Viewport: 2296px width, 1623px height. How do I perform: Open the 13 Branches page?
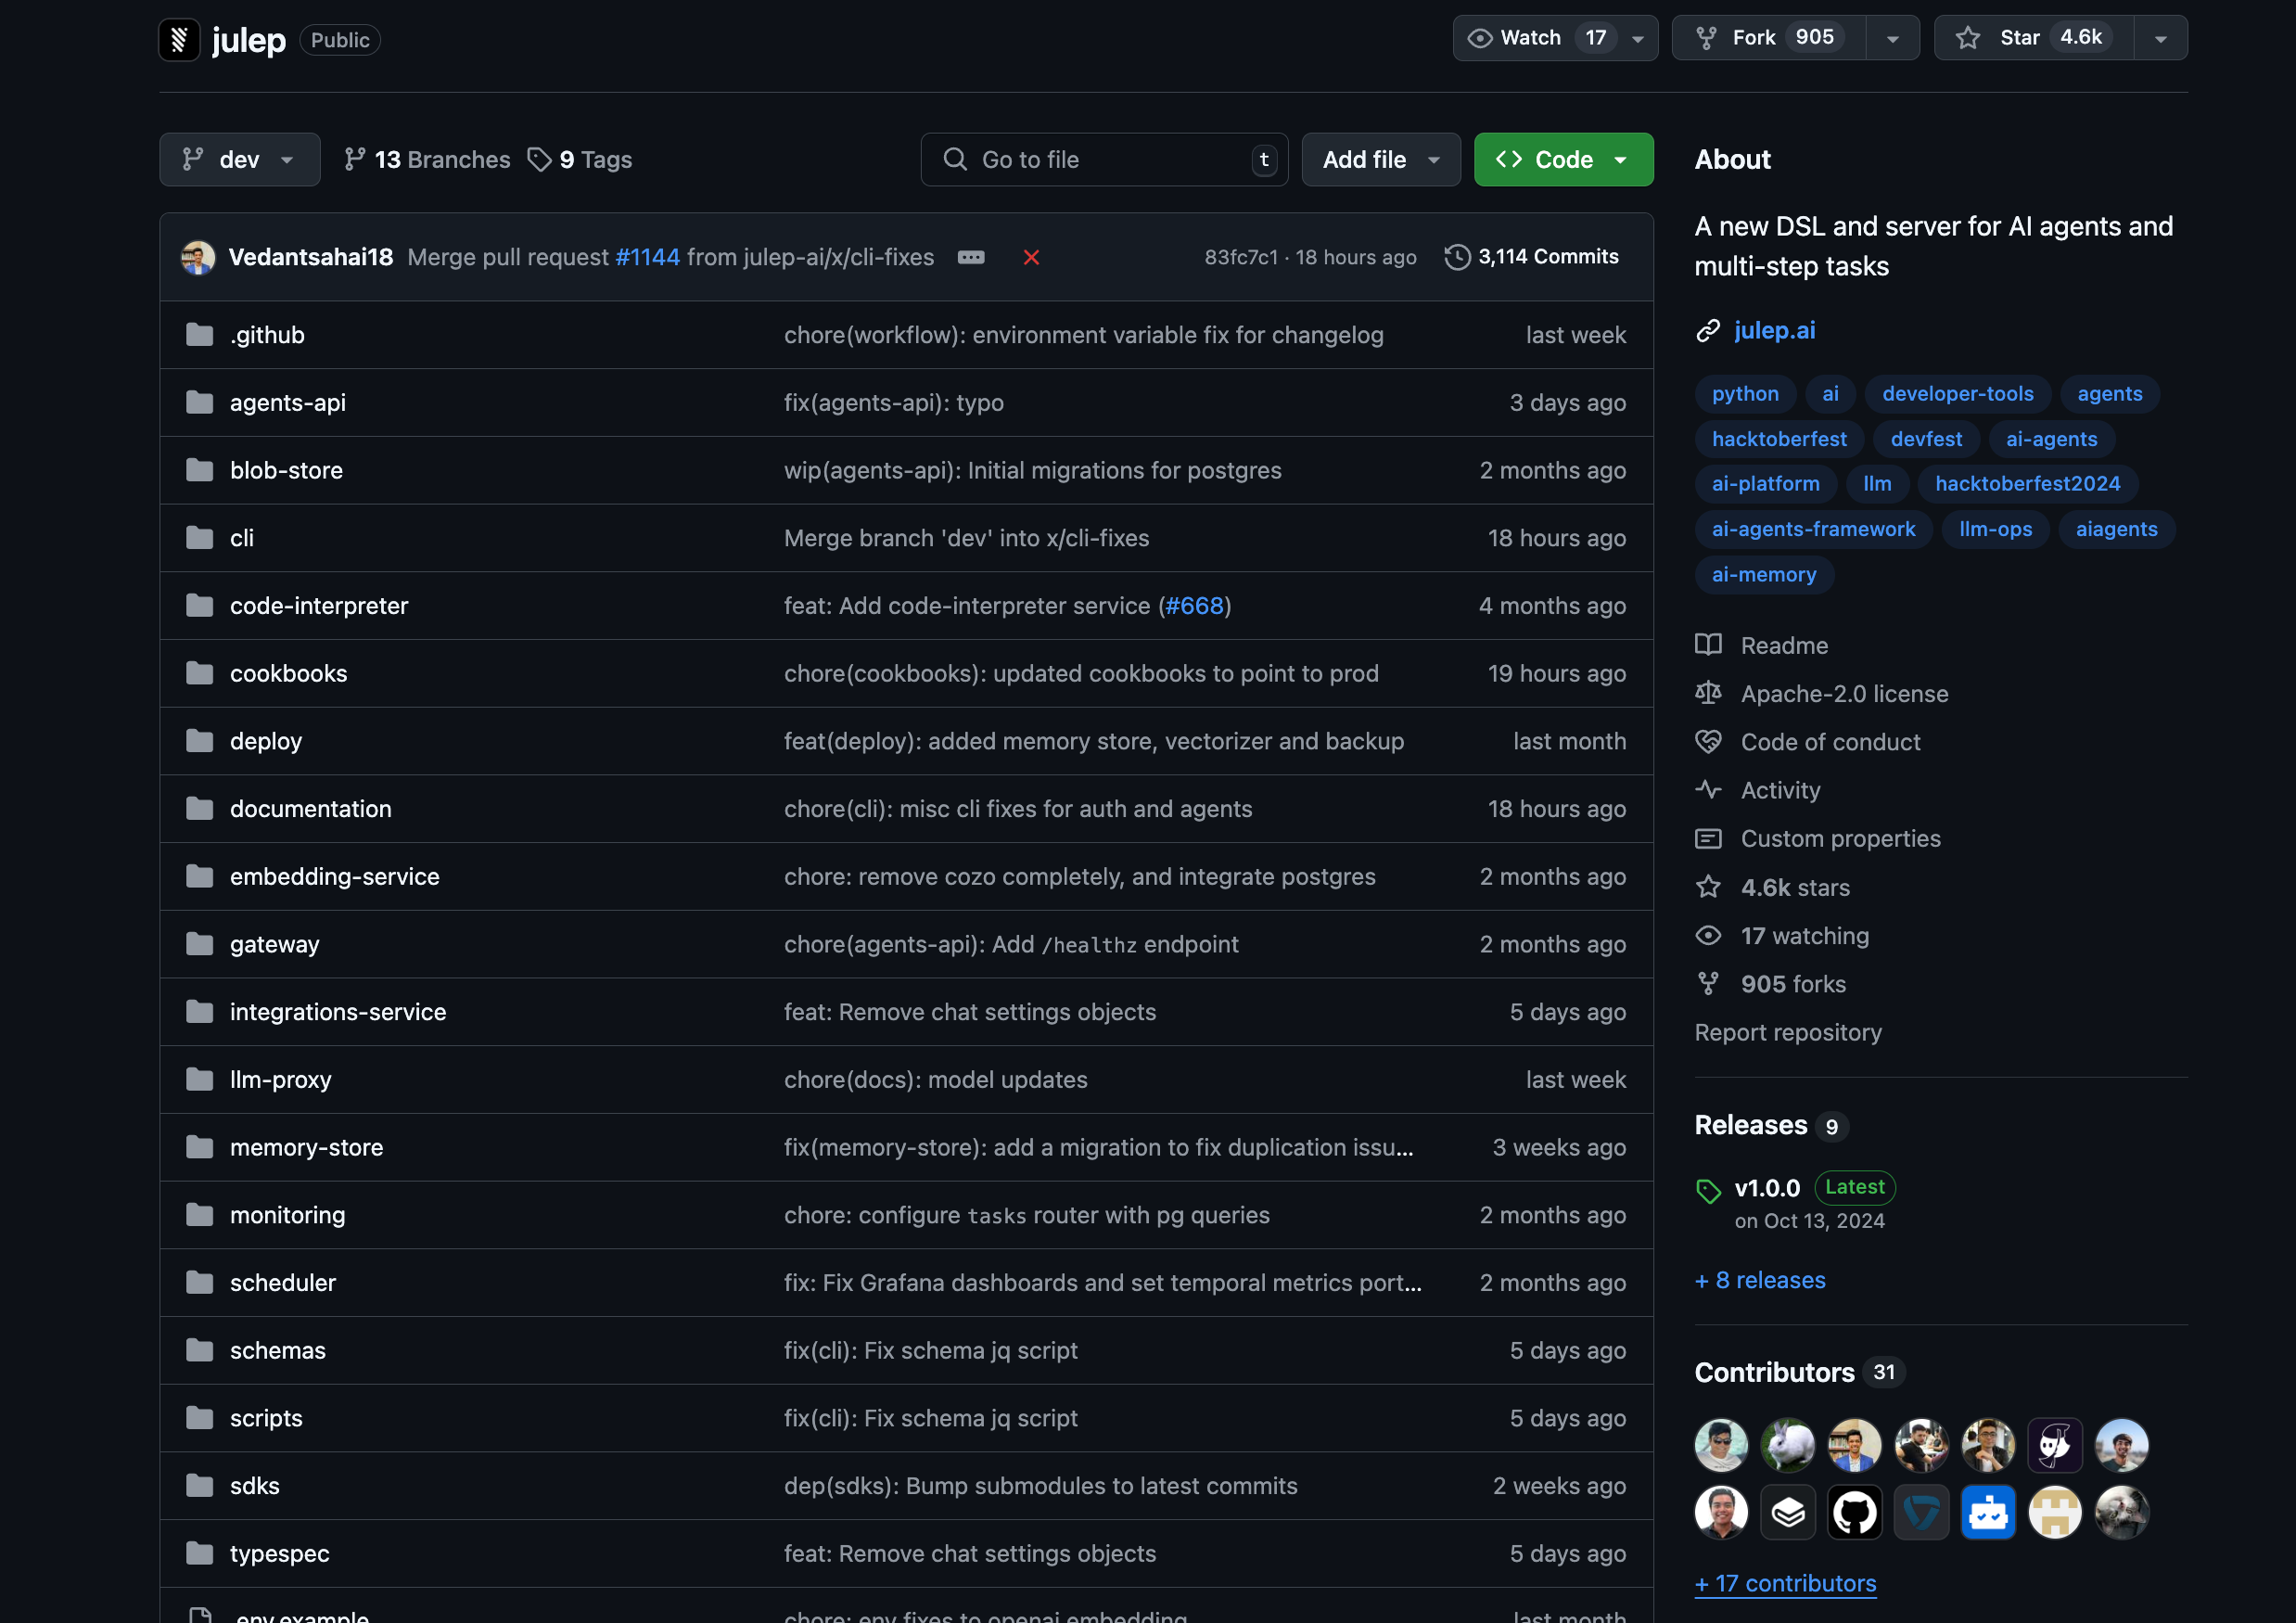(427, 160)
